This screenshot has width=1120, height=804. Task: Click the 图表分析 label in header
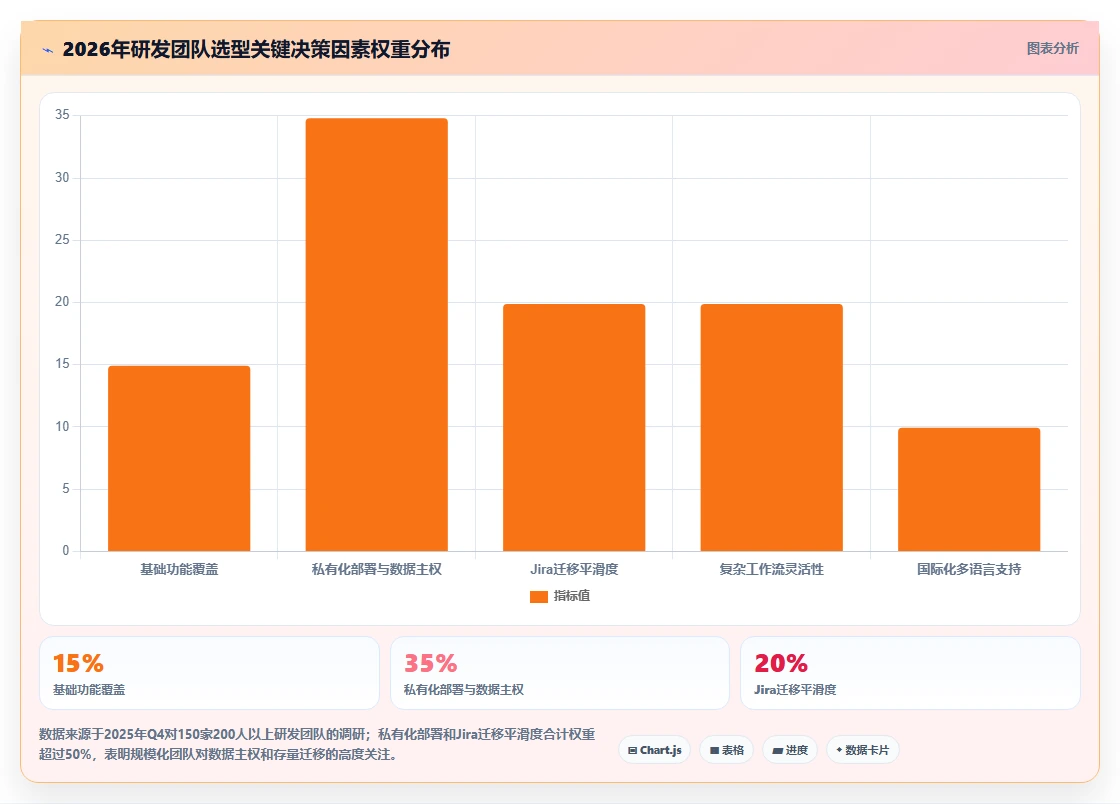click(1052, 49)
